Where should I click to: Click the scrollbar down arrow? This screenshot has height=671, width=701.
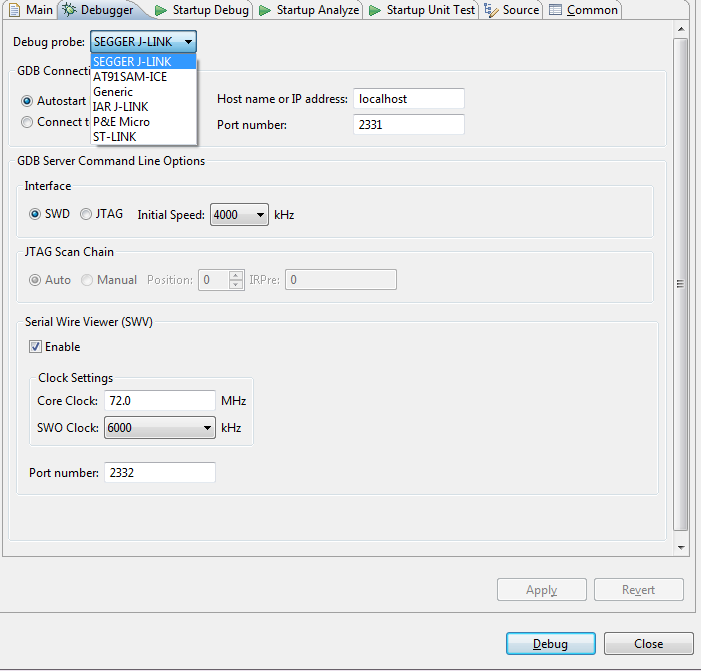coord(681,547)
